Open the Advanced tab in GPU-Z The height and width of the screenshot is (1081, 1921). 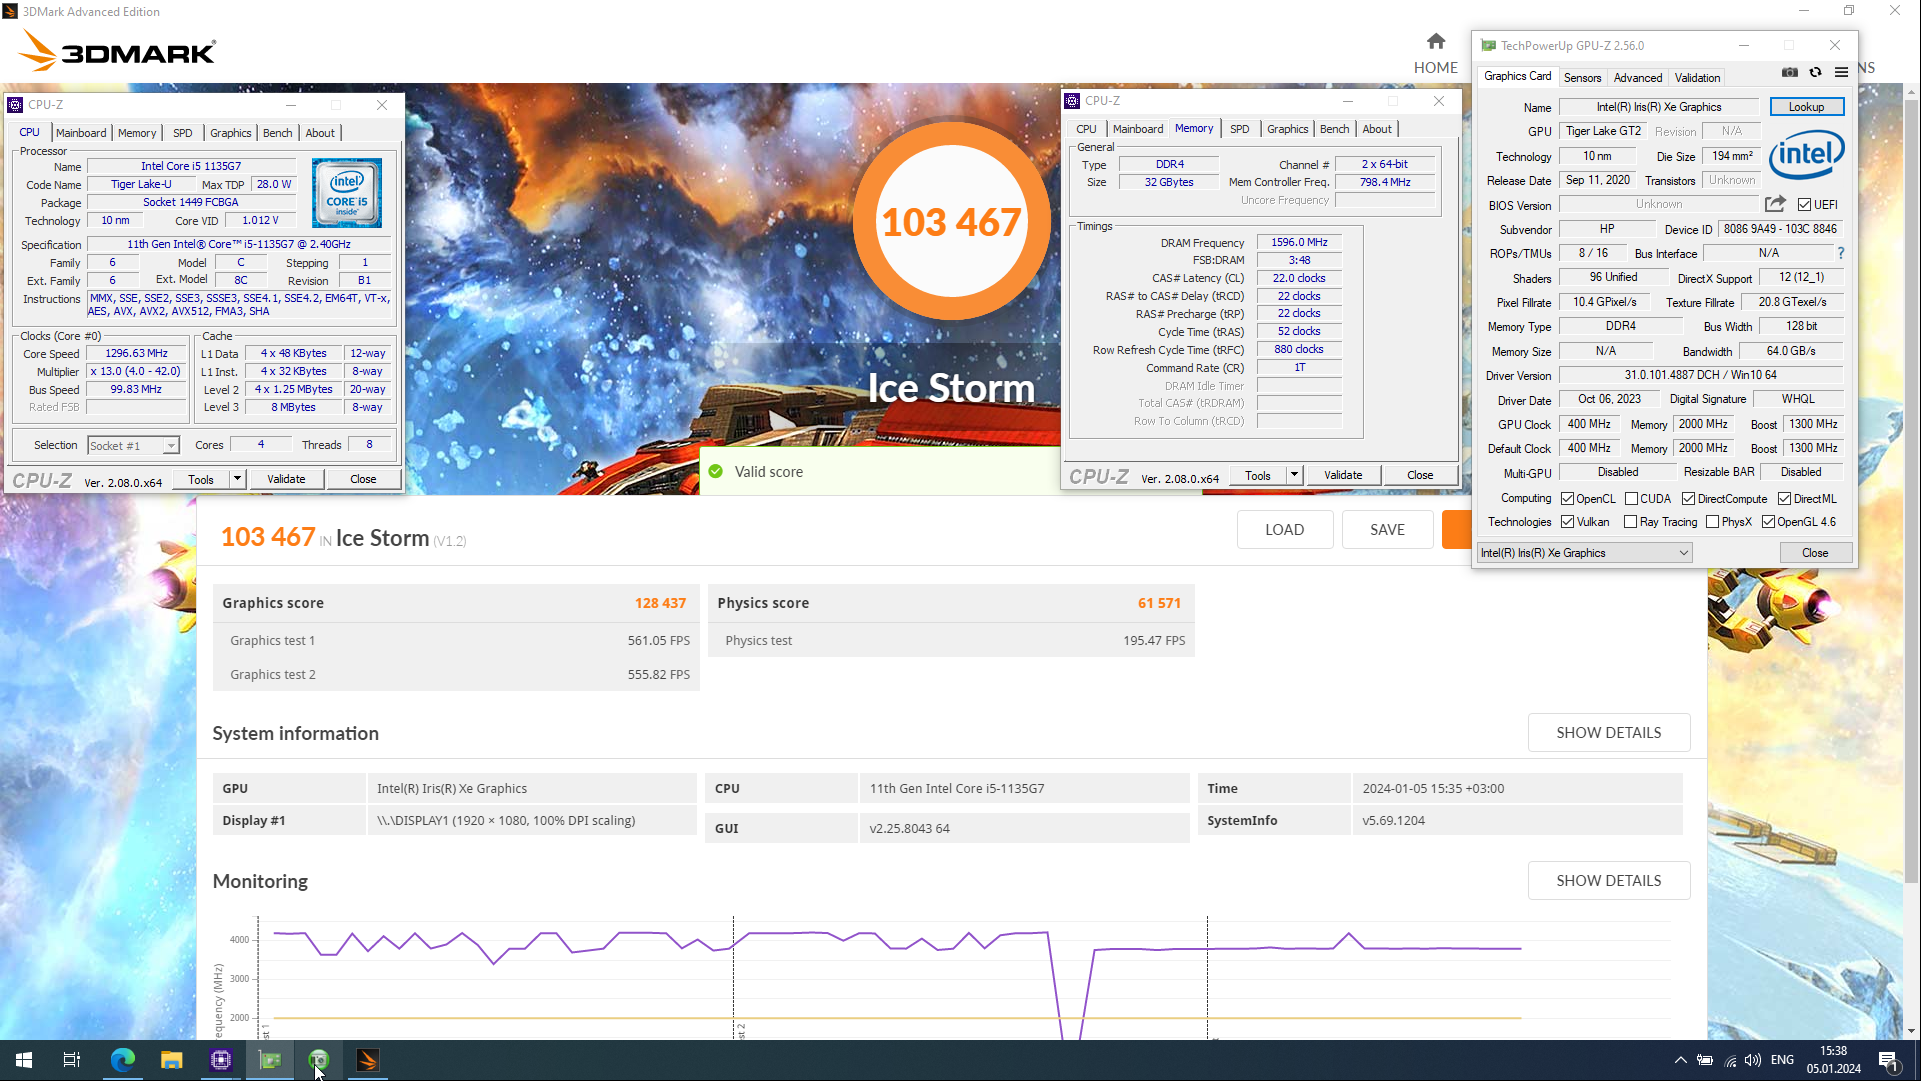[1637, 78]
